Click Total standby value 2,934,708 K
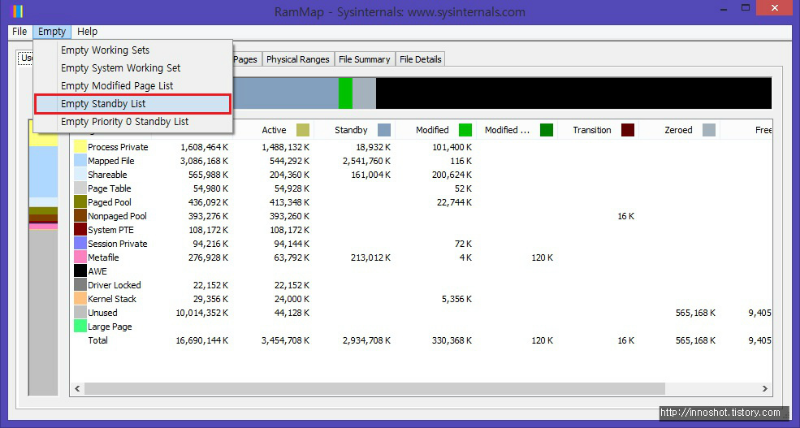 point(367,340)
